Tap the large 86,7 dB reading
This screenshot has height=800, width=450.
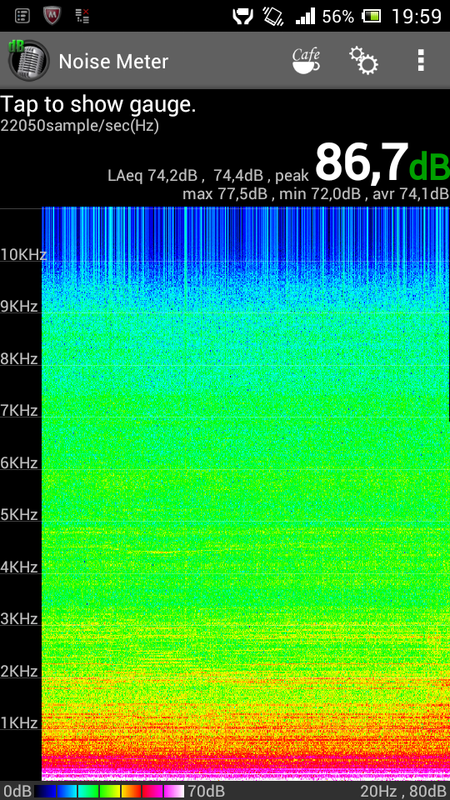click(x=382, y=162)
